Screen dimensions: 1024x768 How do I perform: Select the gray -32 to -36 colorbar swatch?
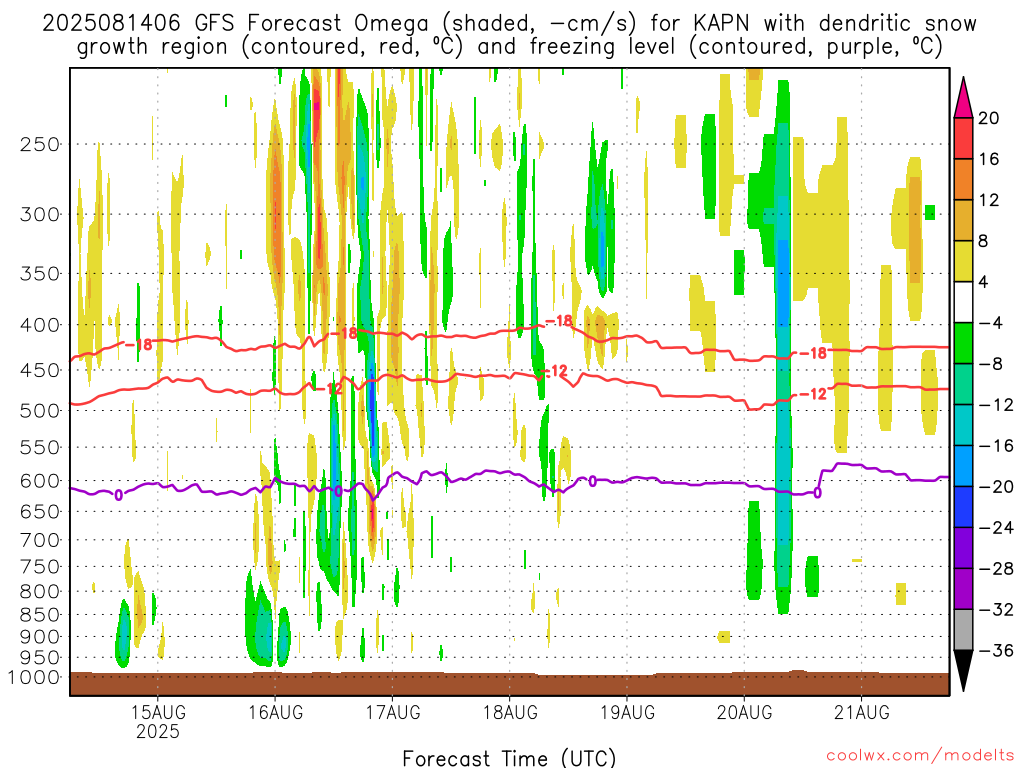pos(963,630)
